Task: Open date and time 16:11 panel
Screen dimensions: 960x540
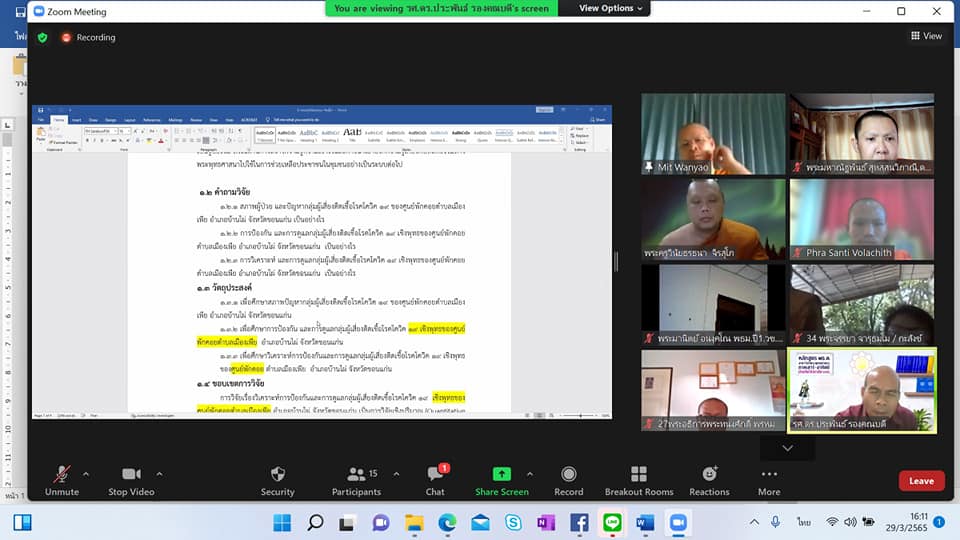Action: pyautogui.click(x=906, y=522)
